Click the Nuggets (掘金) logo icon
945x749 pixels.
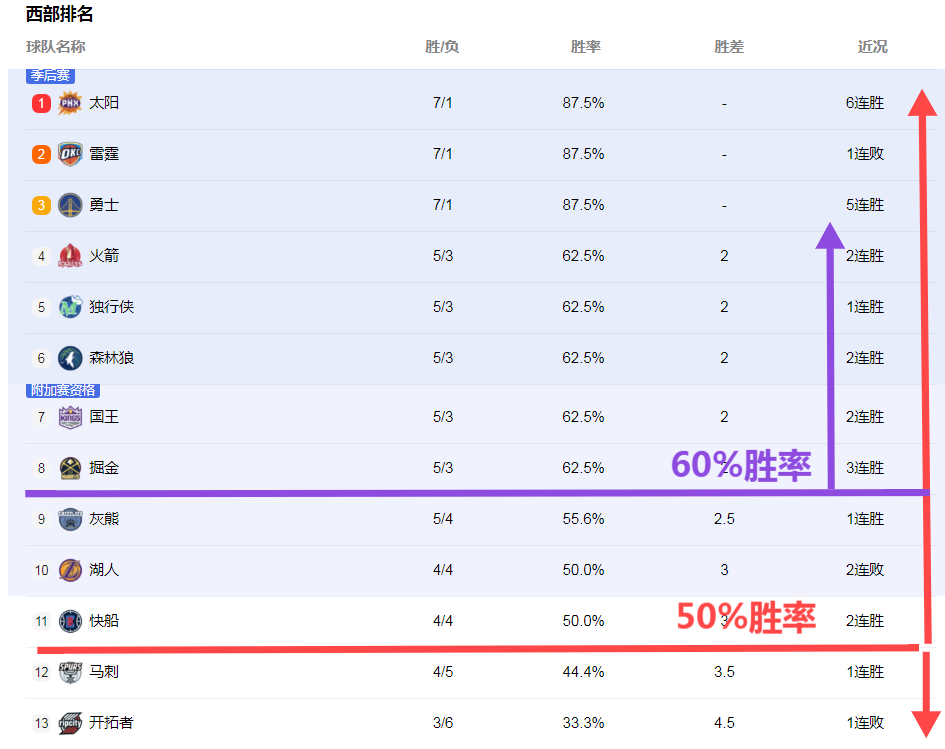[x=68, y=467]
